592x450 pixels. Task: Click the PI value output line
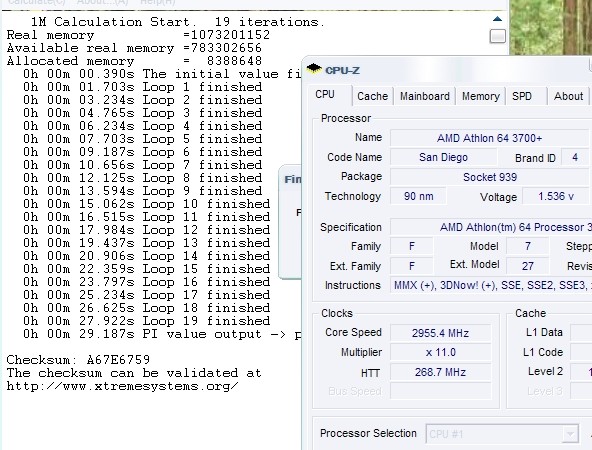pyautogui.click(x=162, y=334)
